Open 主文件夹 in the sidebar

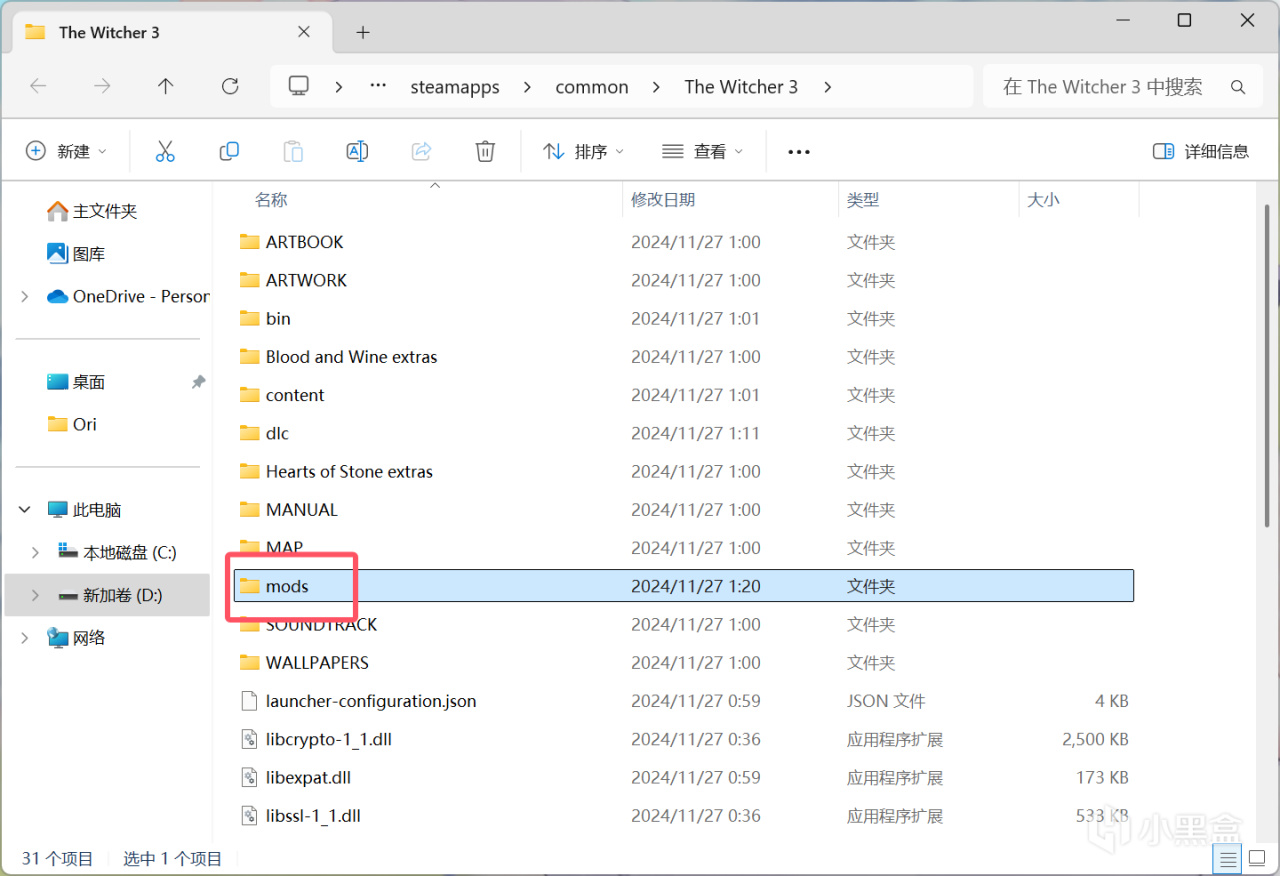pos(93,211)
